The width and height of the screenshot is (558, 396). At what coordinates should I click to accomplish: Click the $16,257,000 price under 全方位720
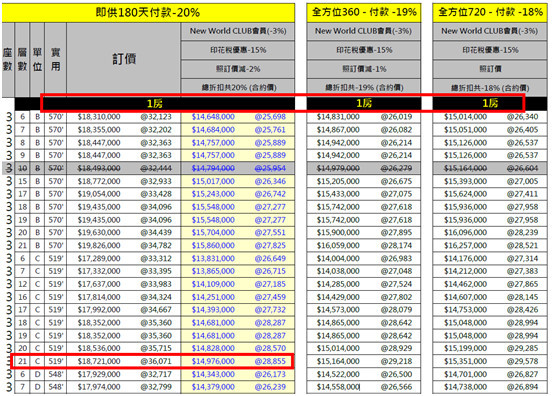(465, 245)
